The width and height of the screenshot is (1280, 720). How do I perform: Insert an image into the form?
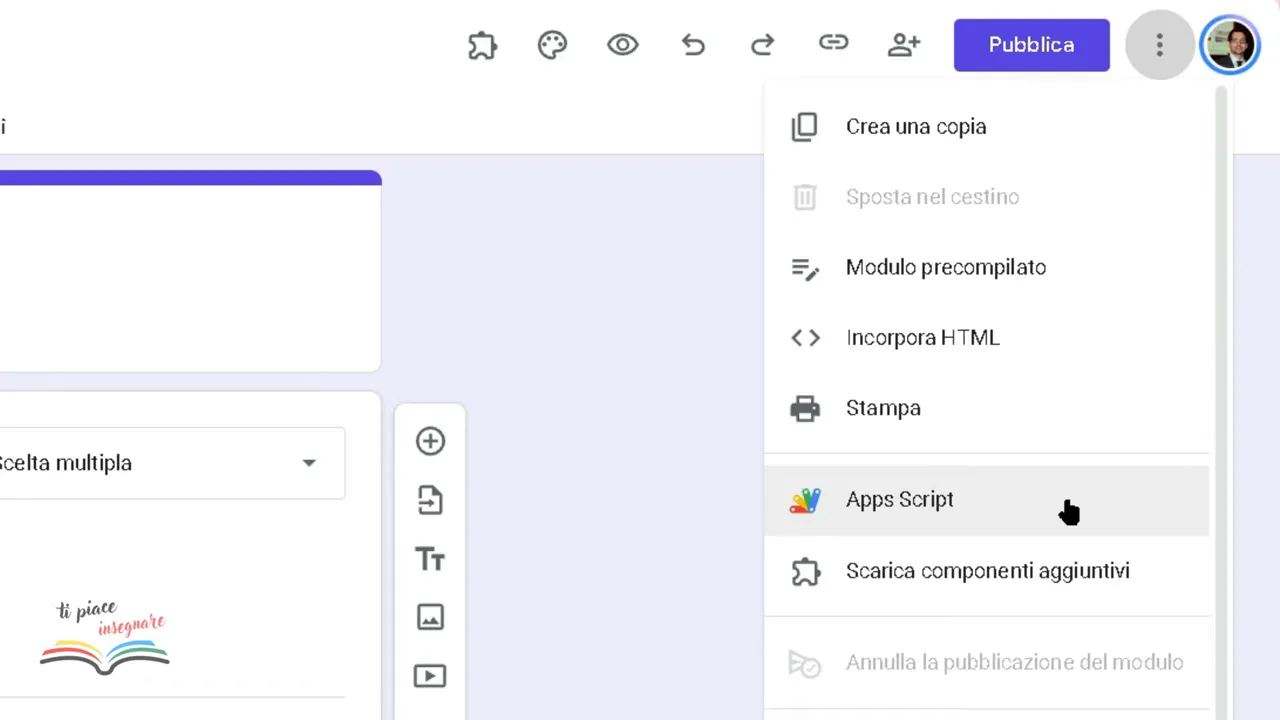click(430, 617)
